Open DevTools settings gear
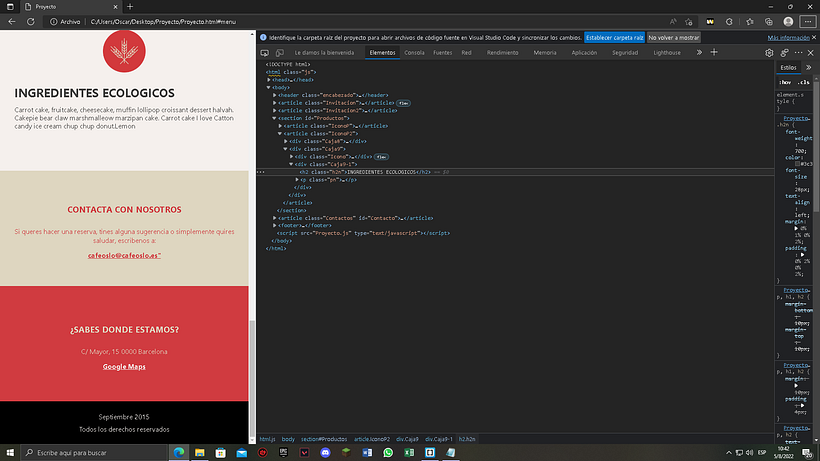 coord(769,53)
